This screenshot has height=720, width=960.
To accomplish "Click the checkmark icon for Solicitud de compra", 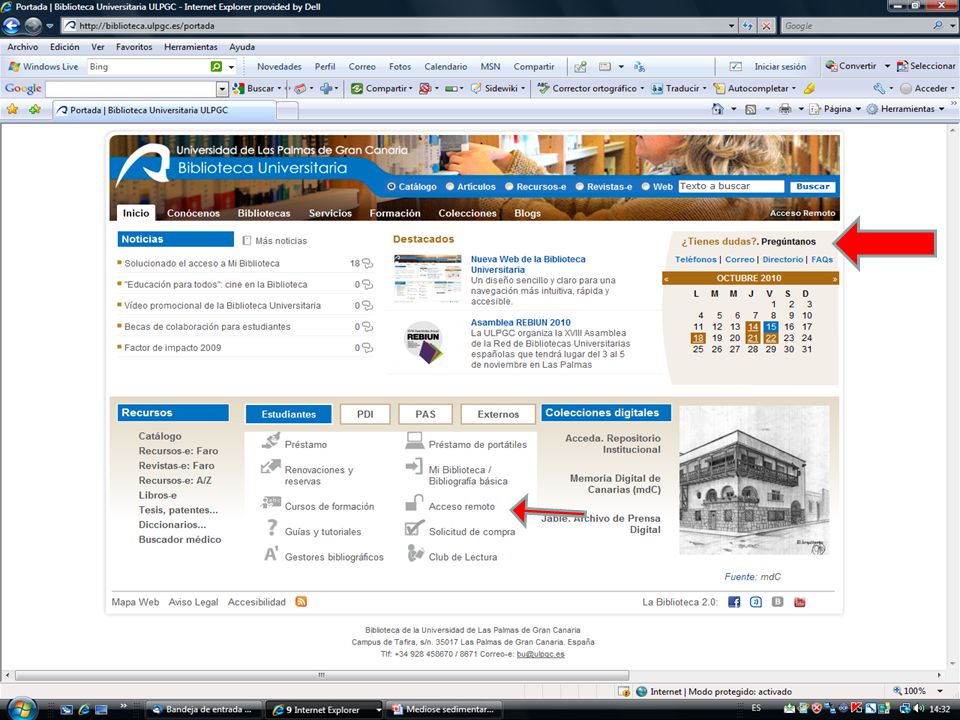I will tap(414, 528).
